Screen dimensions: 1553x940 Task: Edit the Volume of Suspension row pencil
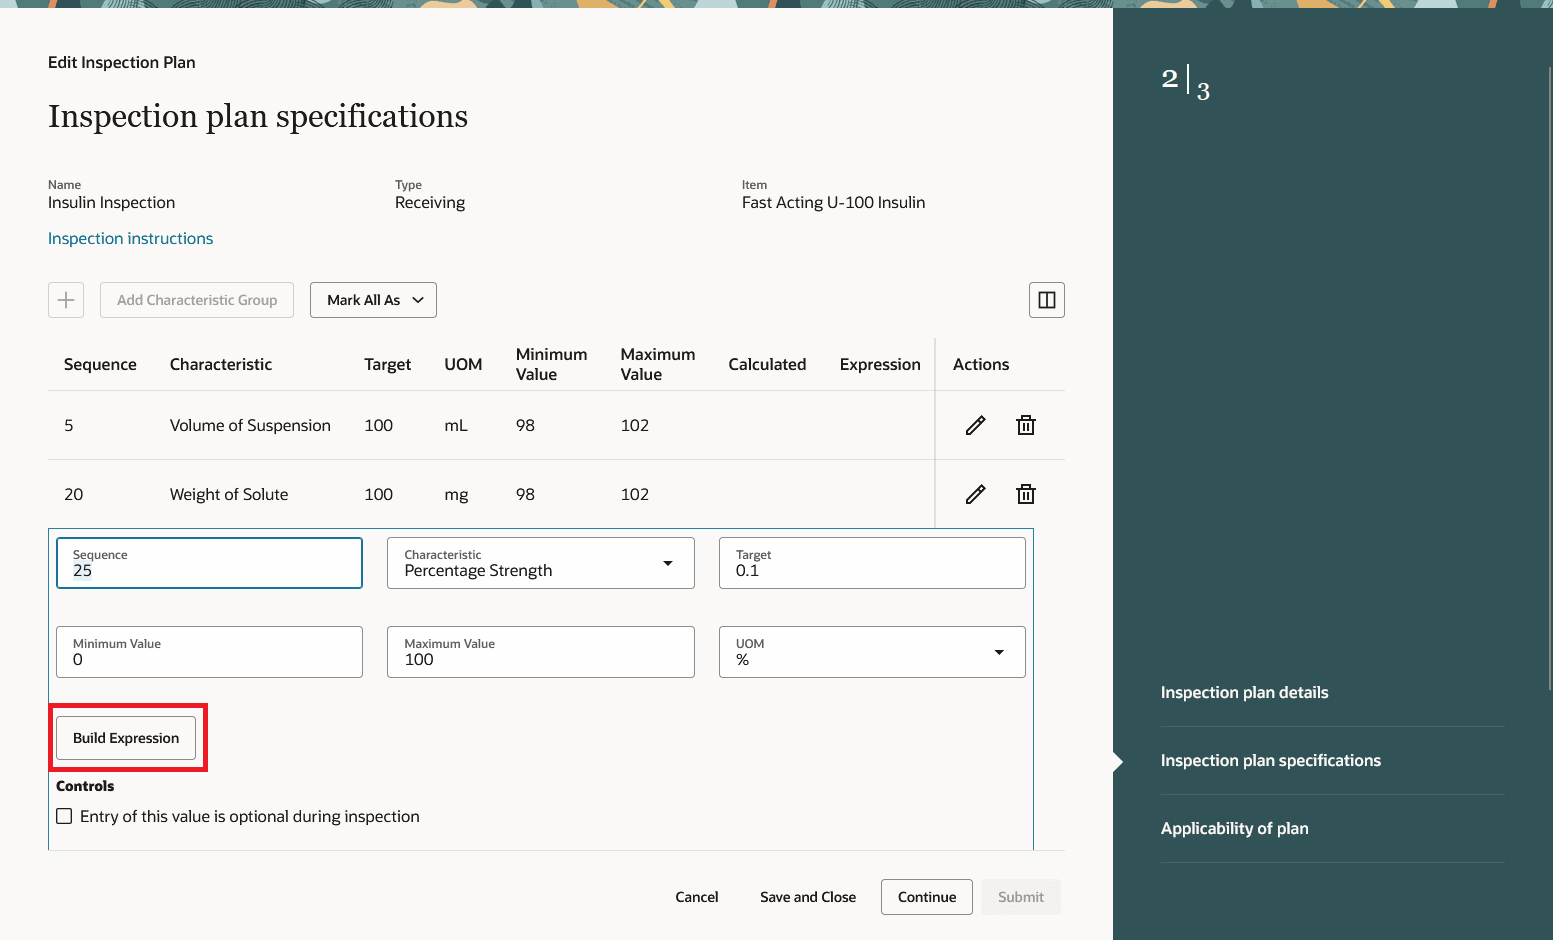tap(976, 425)
